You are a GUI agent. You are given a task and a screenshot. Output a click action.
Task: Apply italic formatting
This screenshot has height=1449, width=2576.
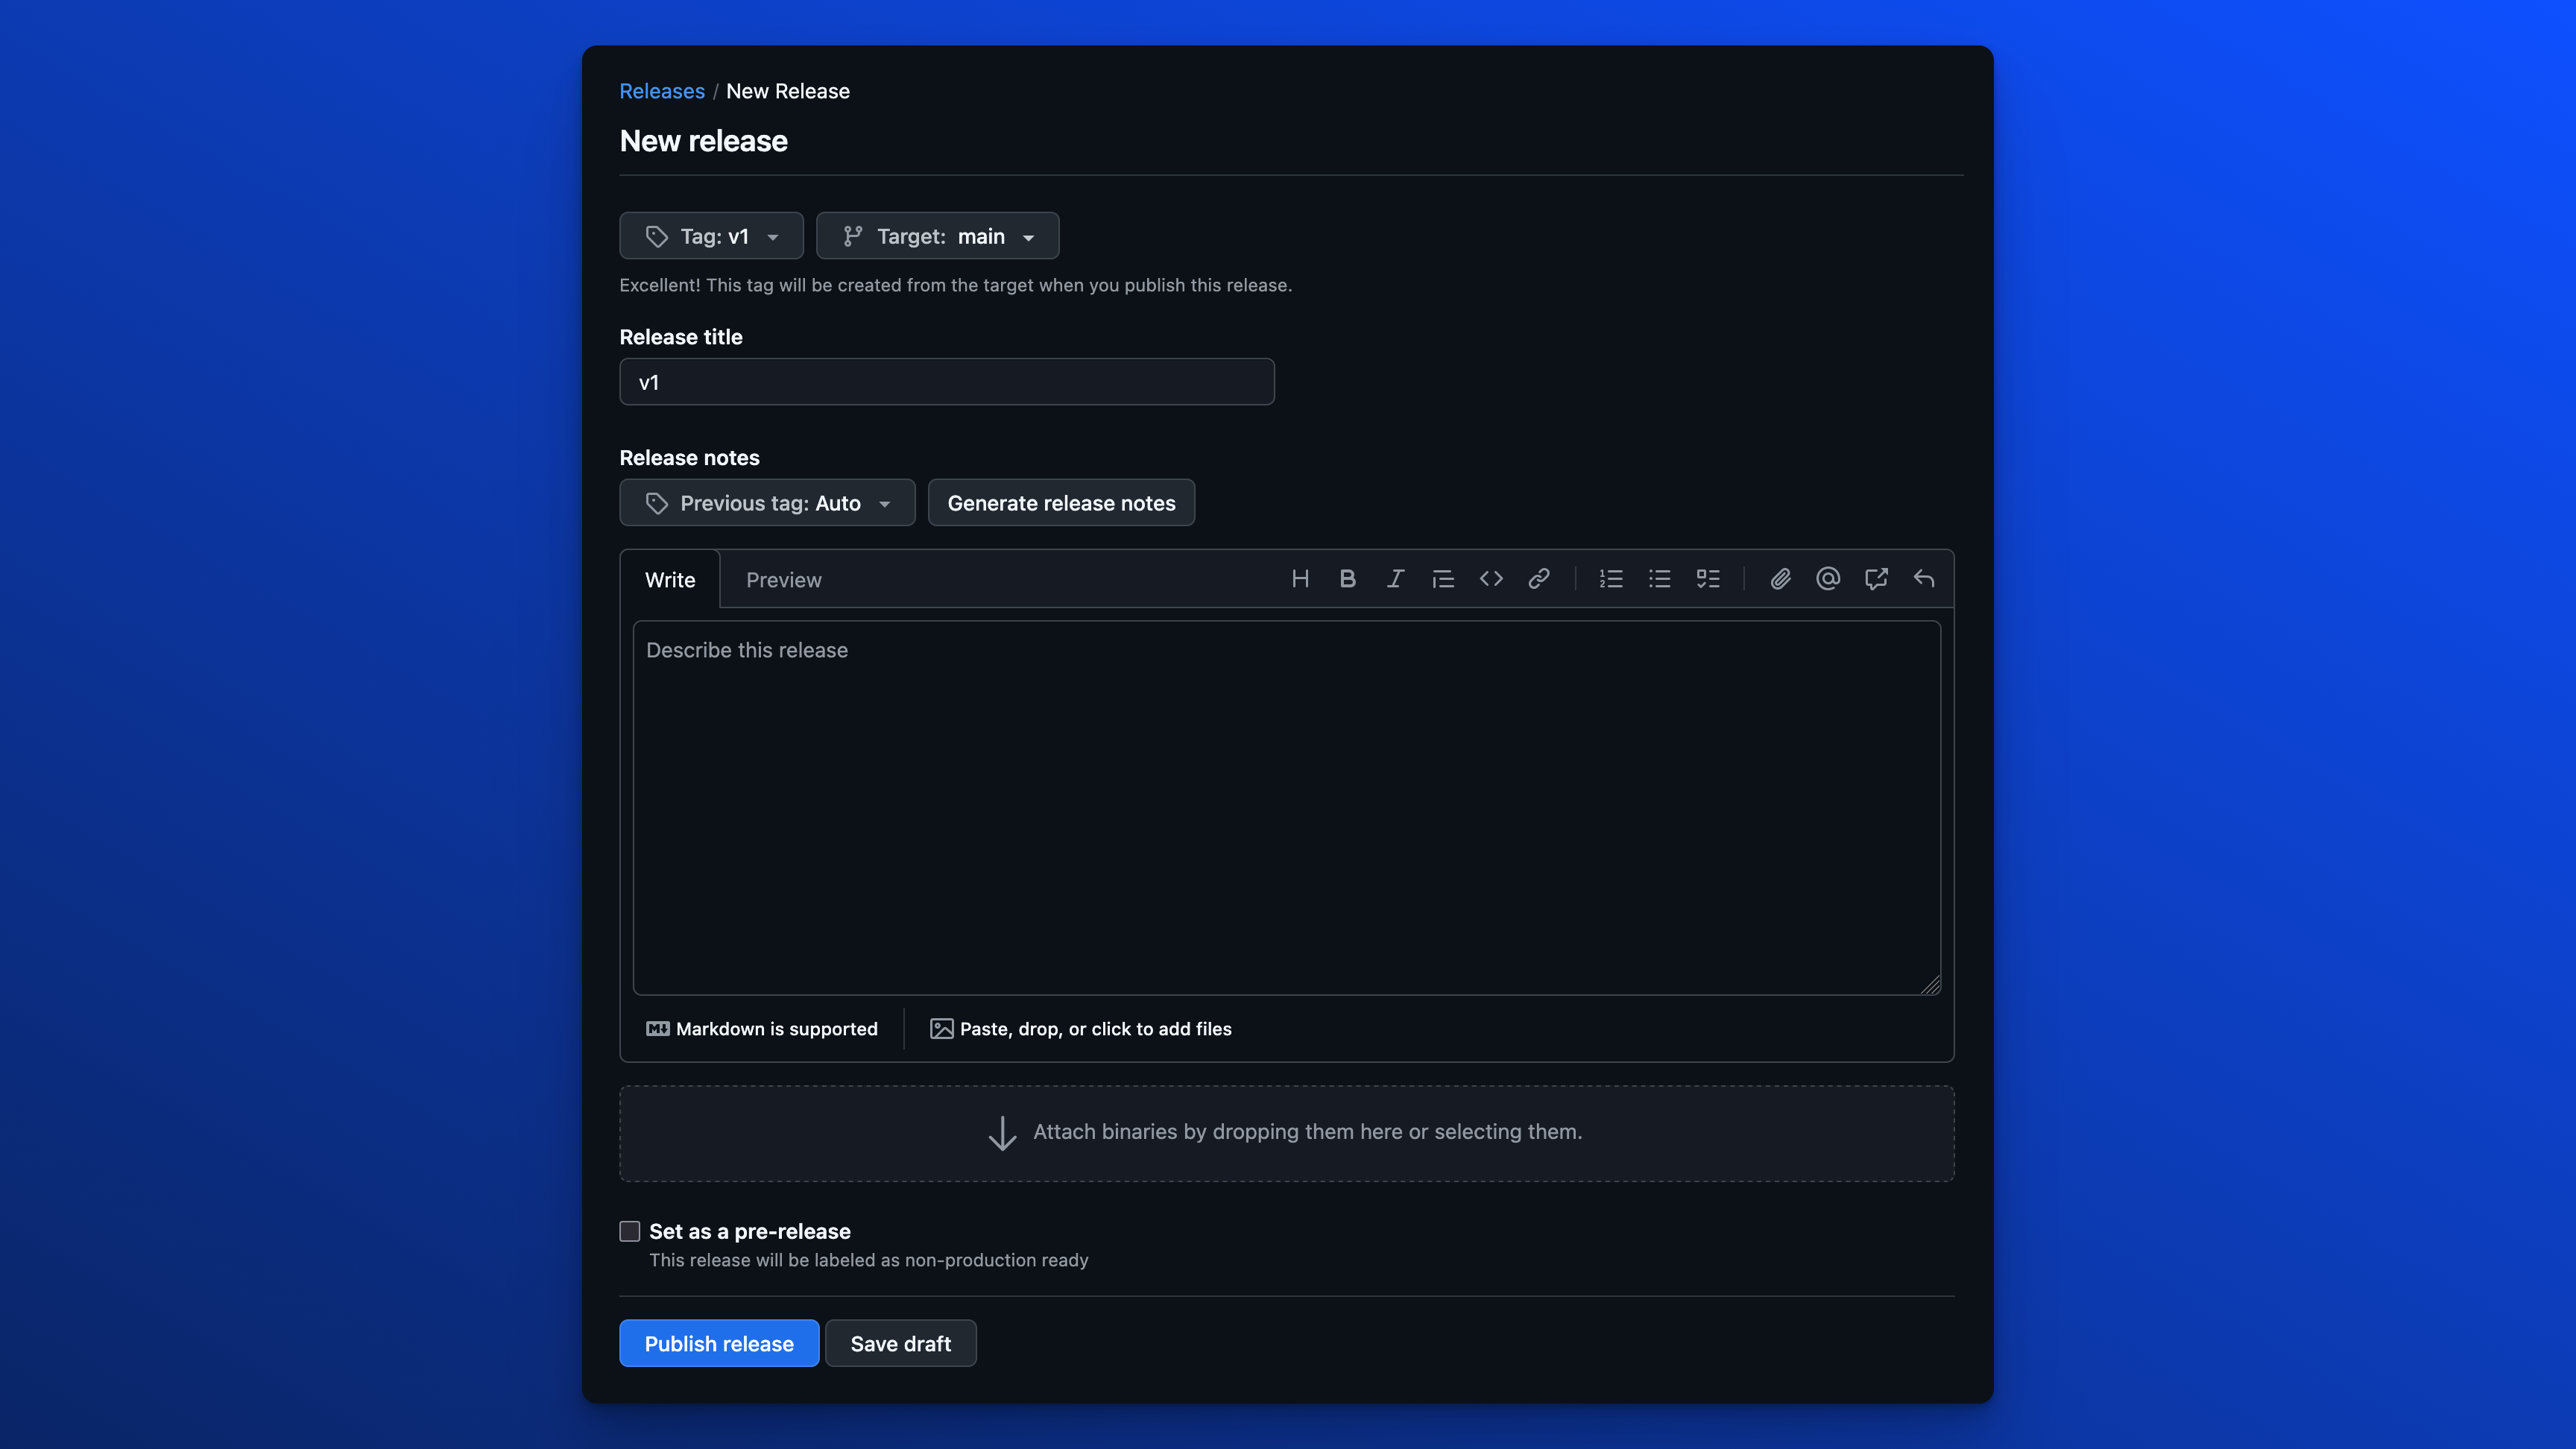(x=1394, y=578)
